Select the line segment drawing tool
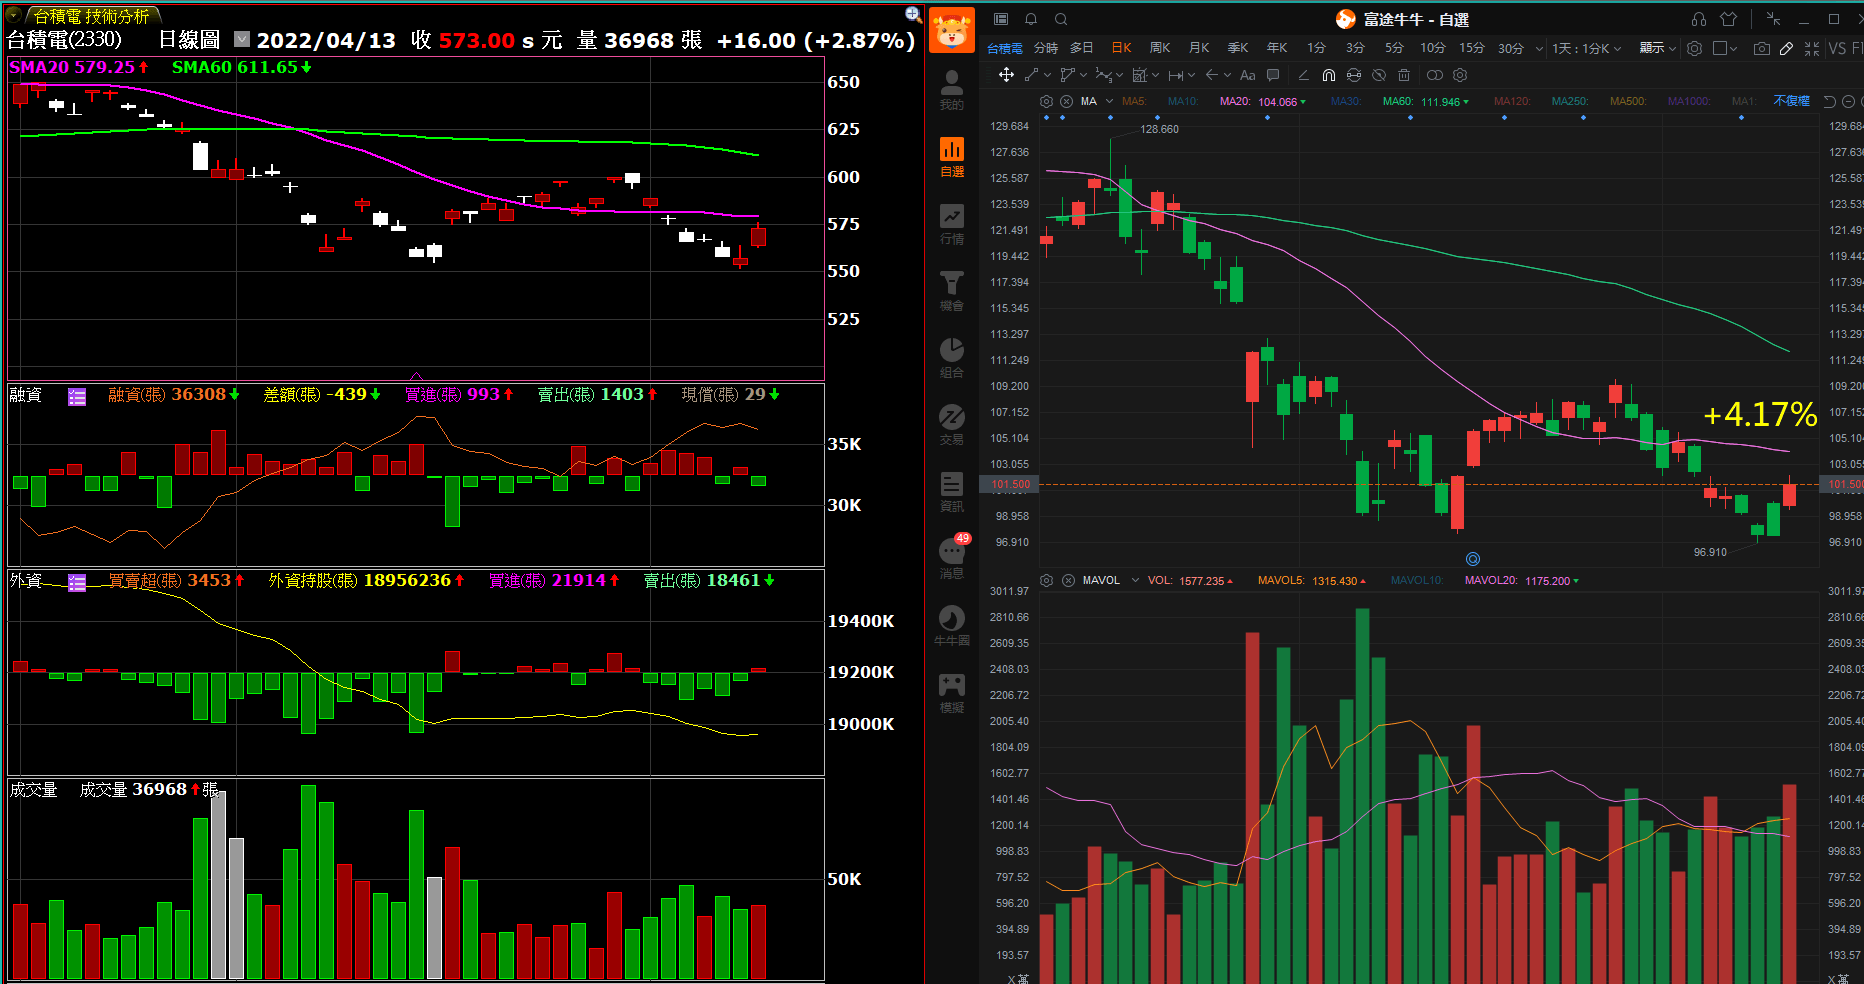The width and height of the screenshot is (1864, 984). 1032,75
